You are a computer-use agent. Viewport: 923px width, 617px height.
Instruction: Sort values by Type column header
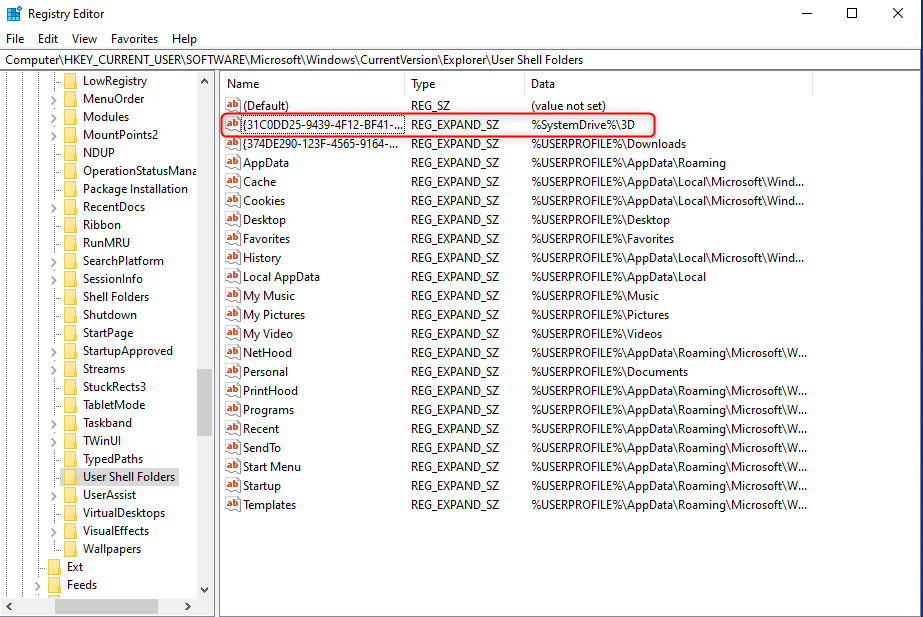click(464, 84)
